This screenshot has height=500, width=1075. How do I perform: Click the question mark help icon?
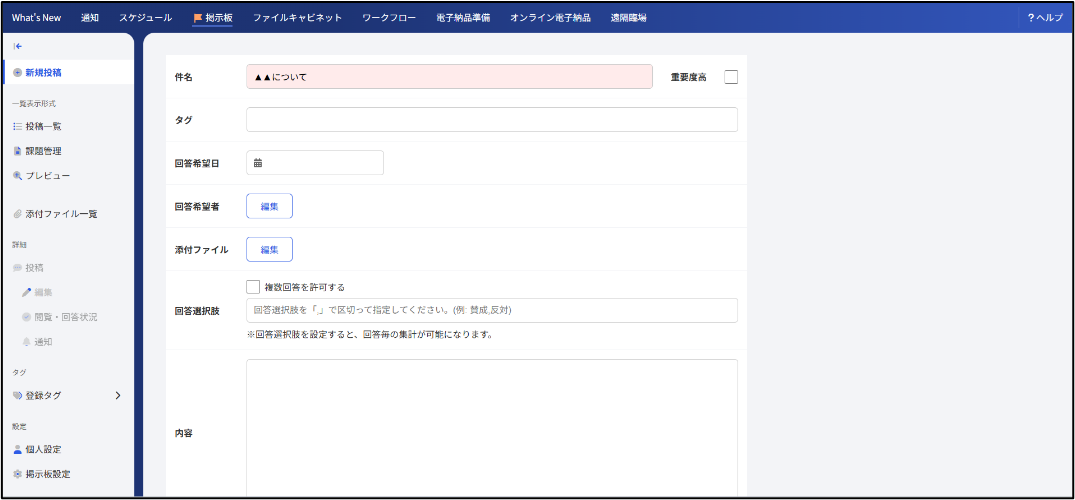(1030, 18)
